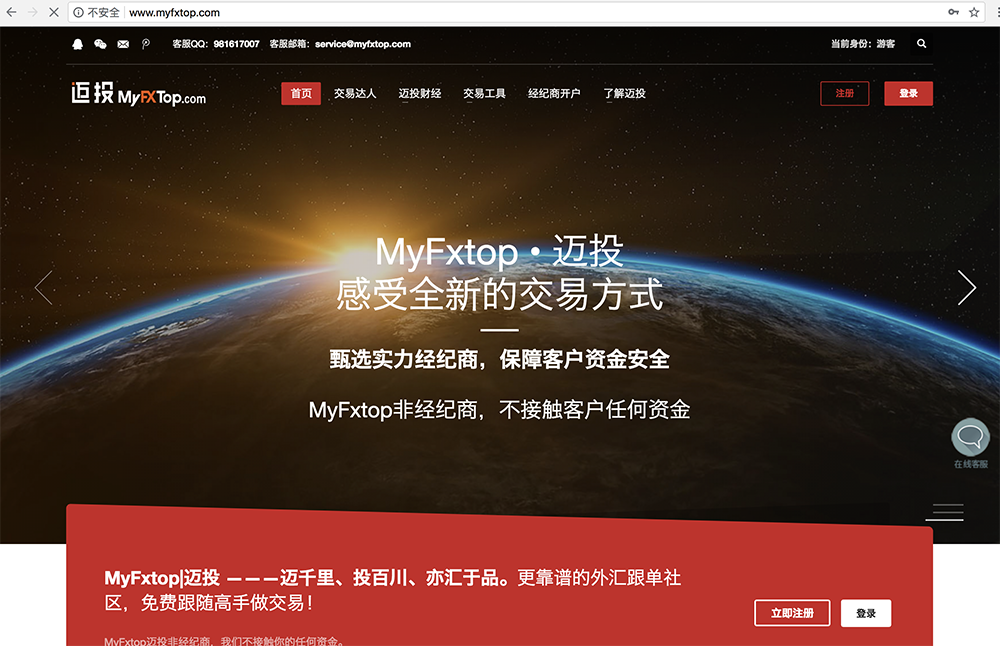Click the MyFxTop.com logo

click(x=138, y=93)
